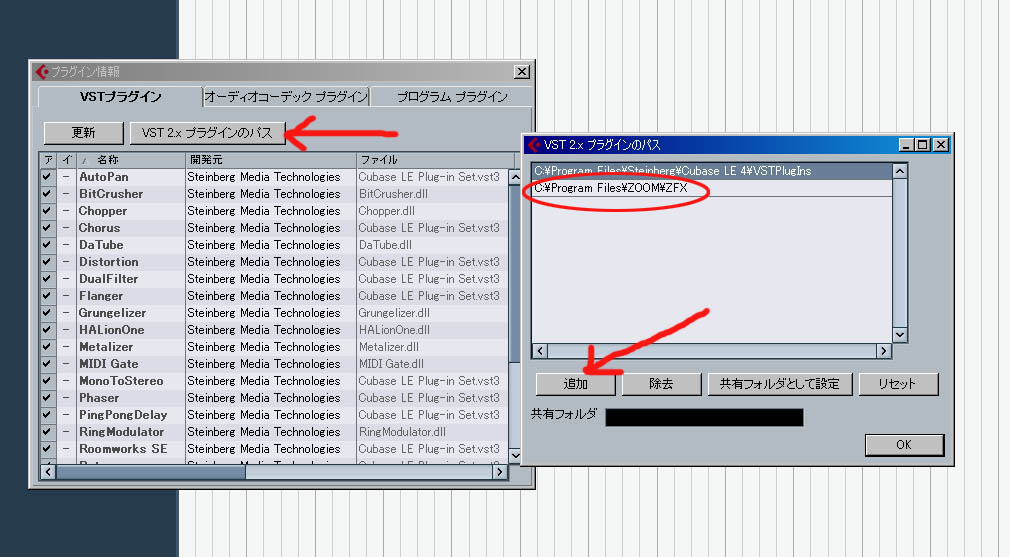The width and height of the screenshot is (1010, 557).
Task: Select the C:¥Program Files¥ZOOM¥ZFX path
Action: [x=712, y=188]
